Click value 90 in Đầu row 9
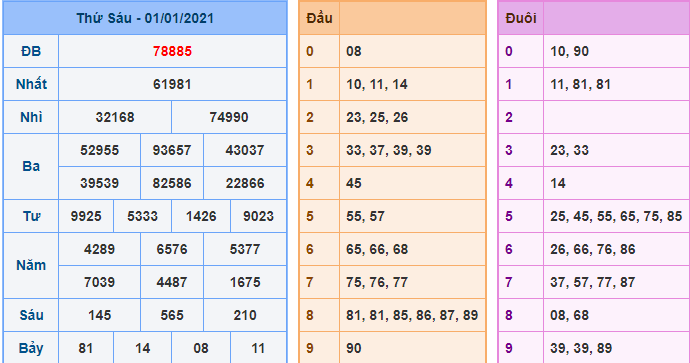The width and height of the screenshot is (690, 363). [x=354, y=348]
